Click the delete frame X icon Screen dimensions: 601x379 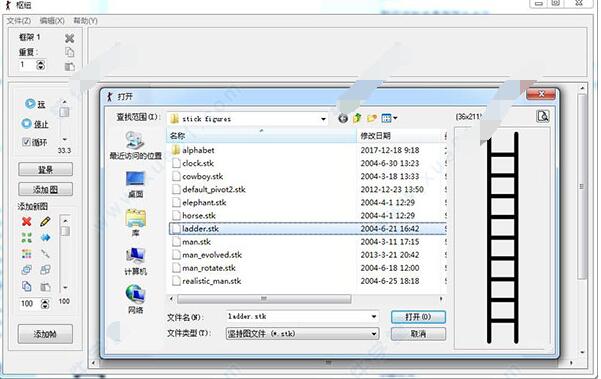pos(69,38)
